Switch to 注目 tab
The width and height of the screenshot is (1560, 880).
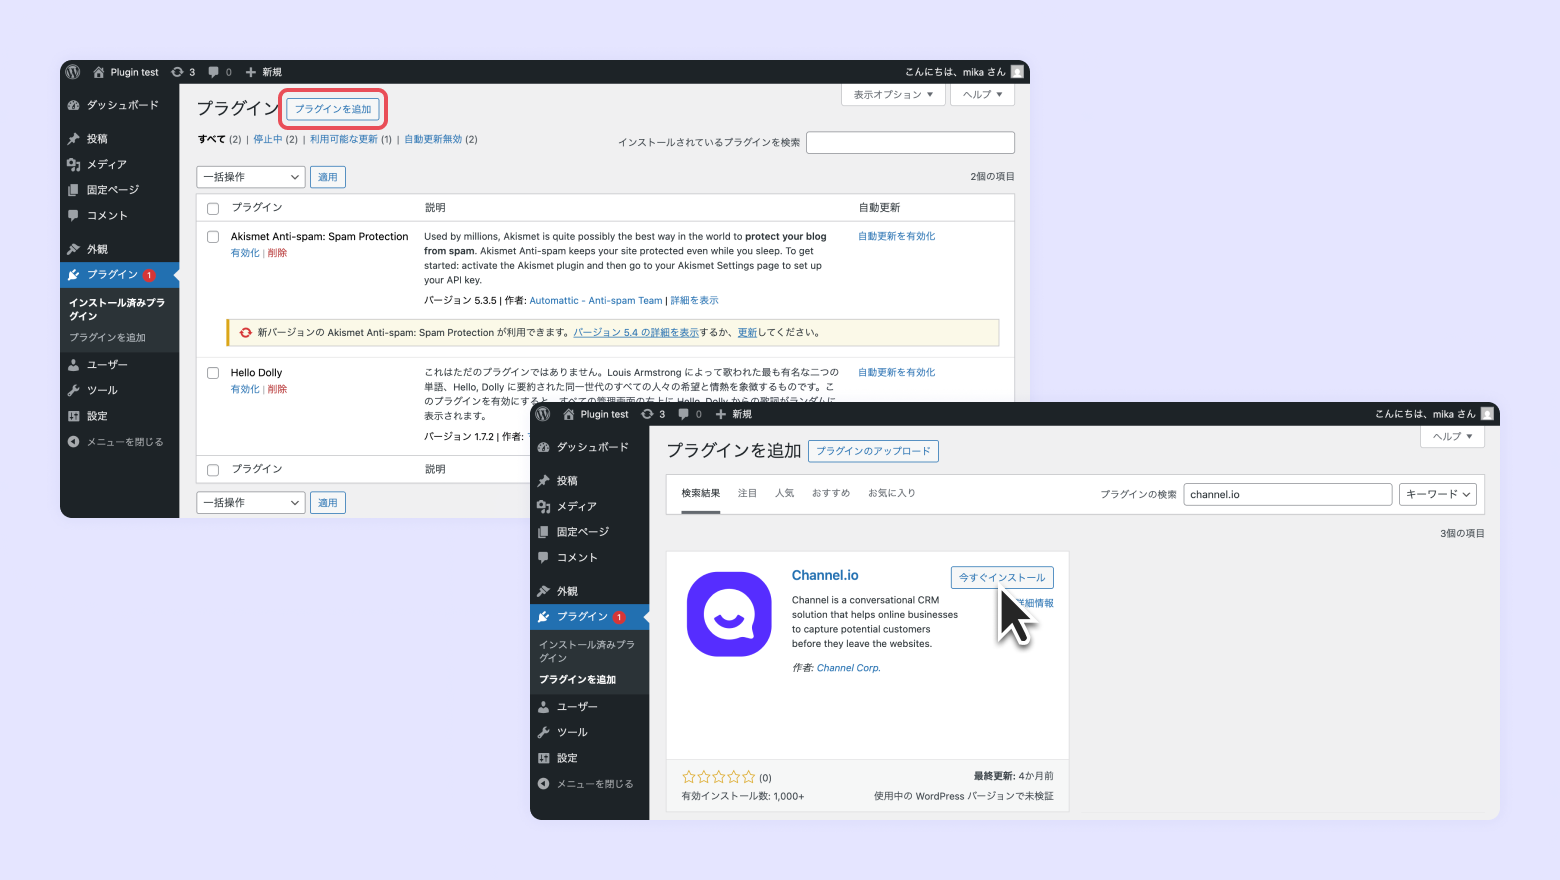[x=748, y=493]
